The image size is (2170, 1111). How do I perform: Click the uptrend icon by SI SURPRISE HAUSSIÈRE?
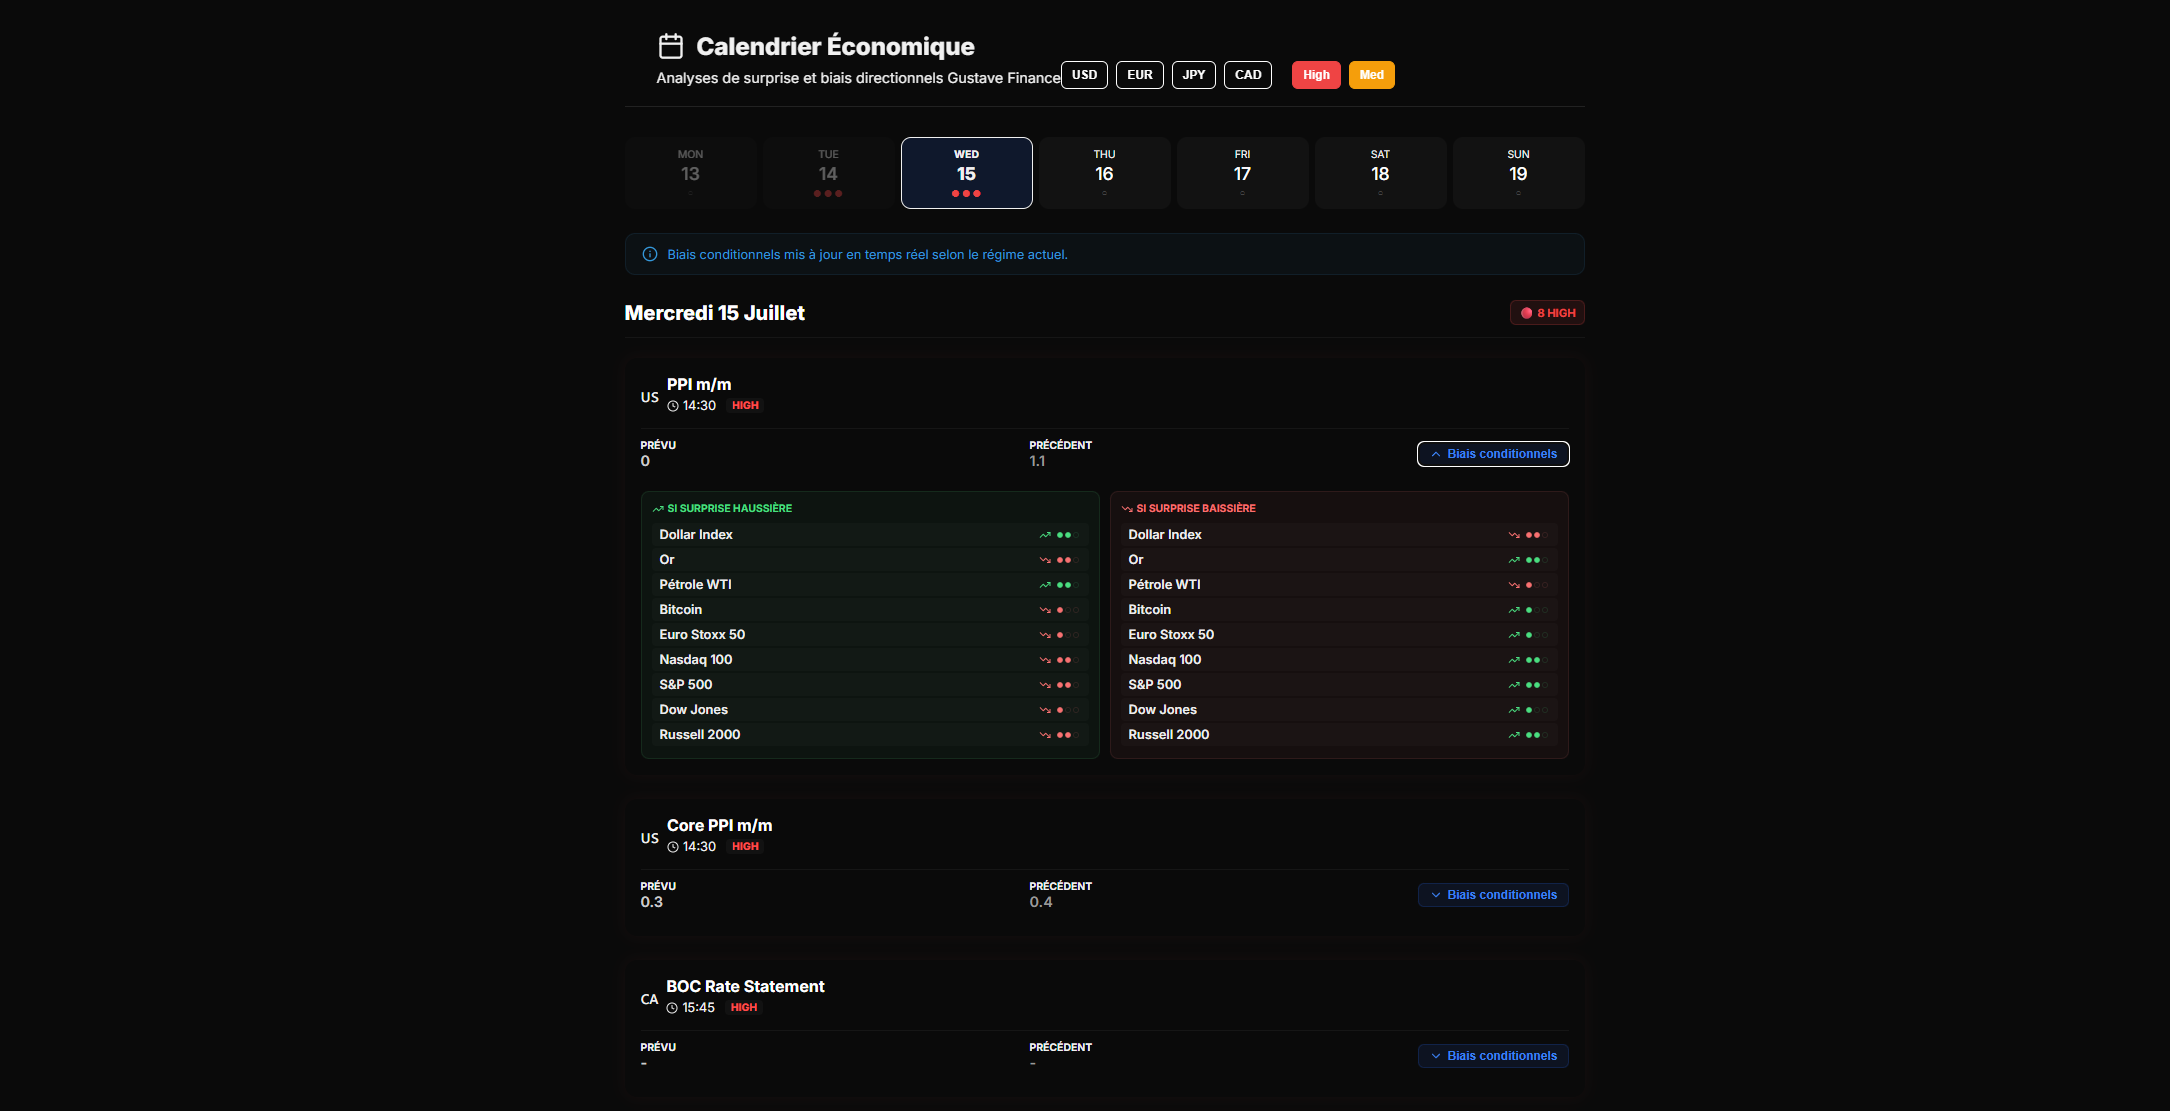tap(658, 509)
